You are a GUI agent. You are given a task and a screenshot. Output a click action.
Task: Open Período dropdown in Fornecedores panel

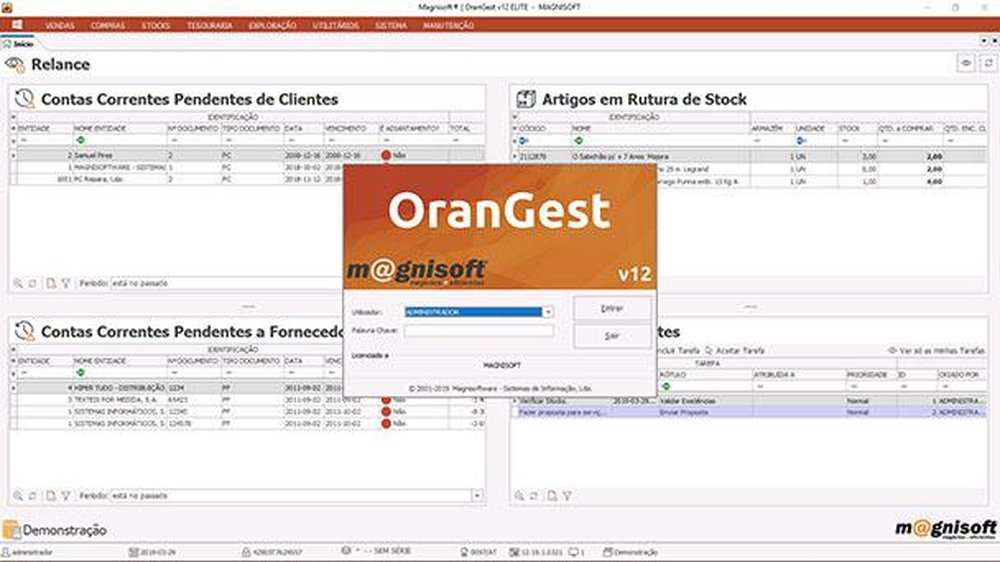pyautogui.click(x=477, y=496)
